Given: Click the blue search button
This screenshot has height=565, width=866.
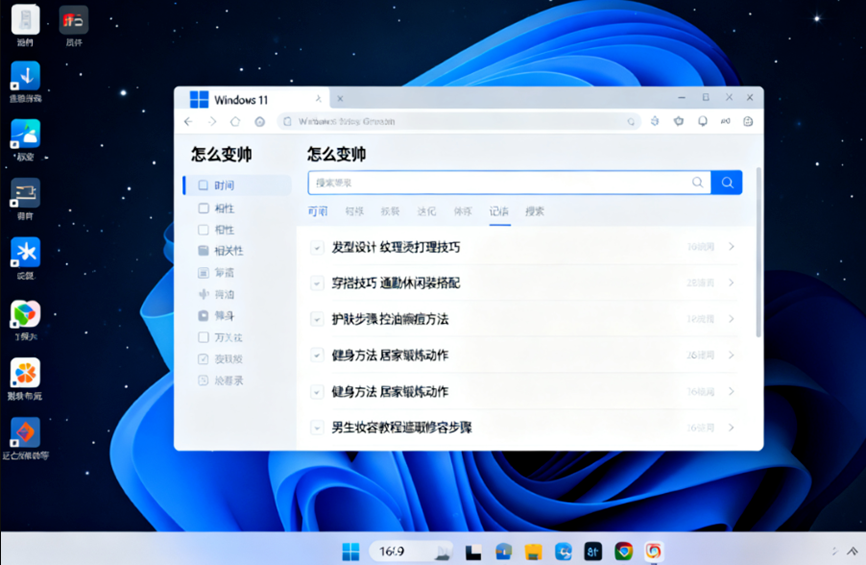Looking at the screenshot, I should 727,183.
